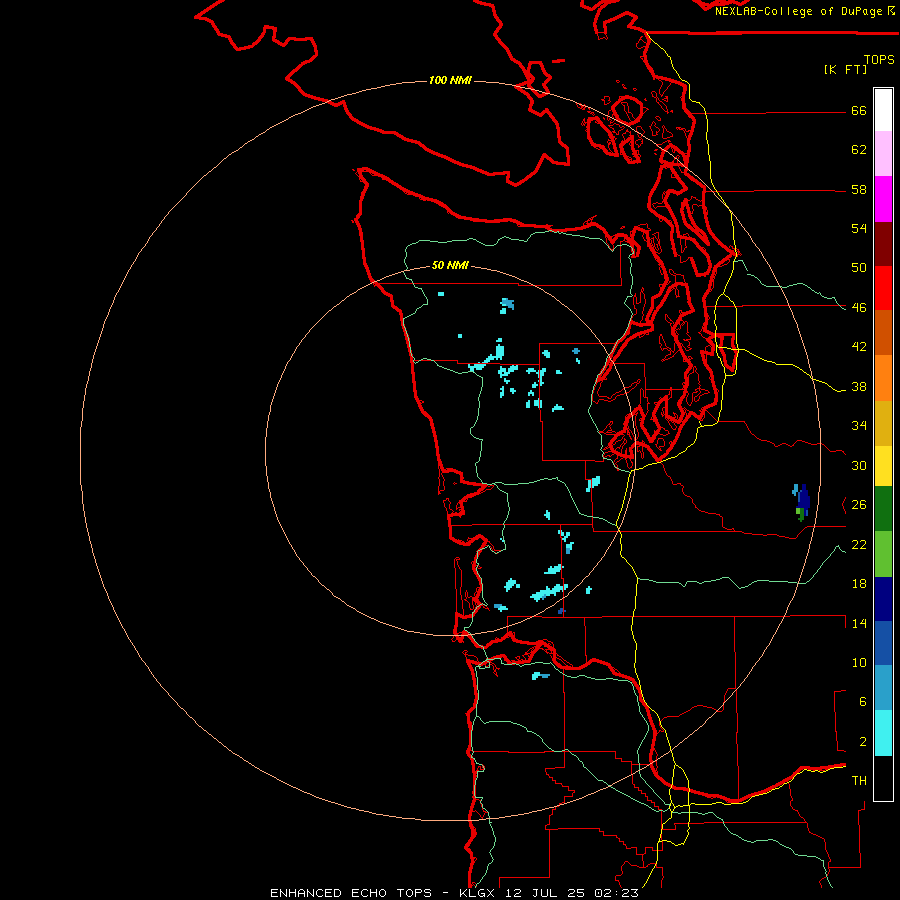Screen dimensions: 900x900
Task: Select the cyan legend color band
Action: tap(883, 734)
